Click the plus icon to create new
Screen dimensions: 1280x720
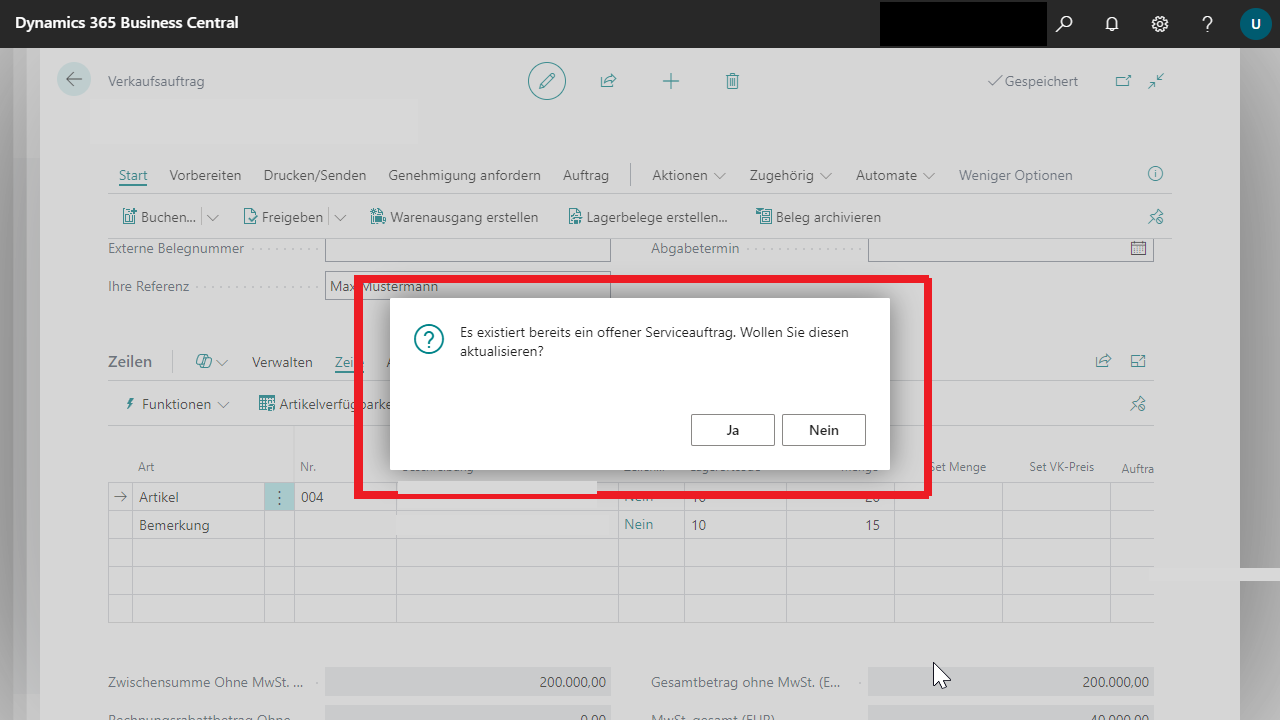point(671,81)
